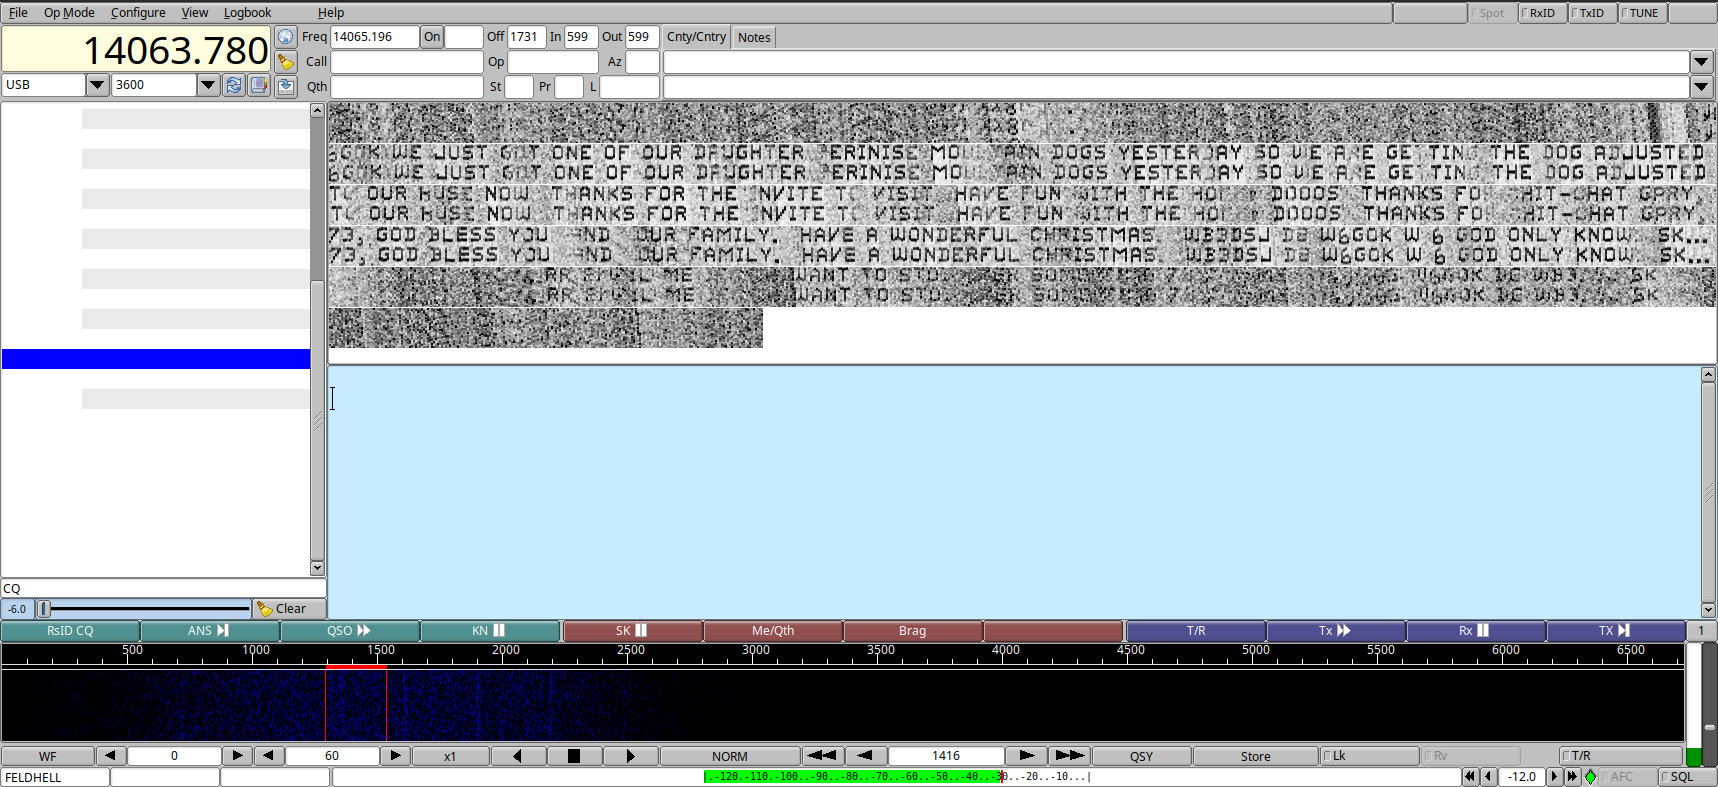Click the frequency list refresh icon
Viewport: 1718px width, 787px height.
tap(234, 85)
